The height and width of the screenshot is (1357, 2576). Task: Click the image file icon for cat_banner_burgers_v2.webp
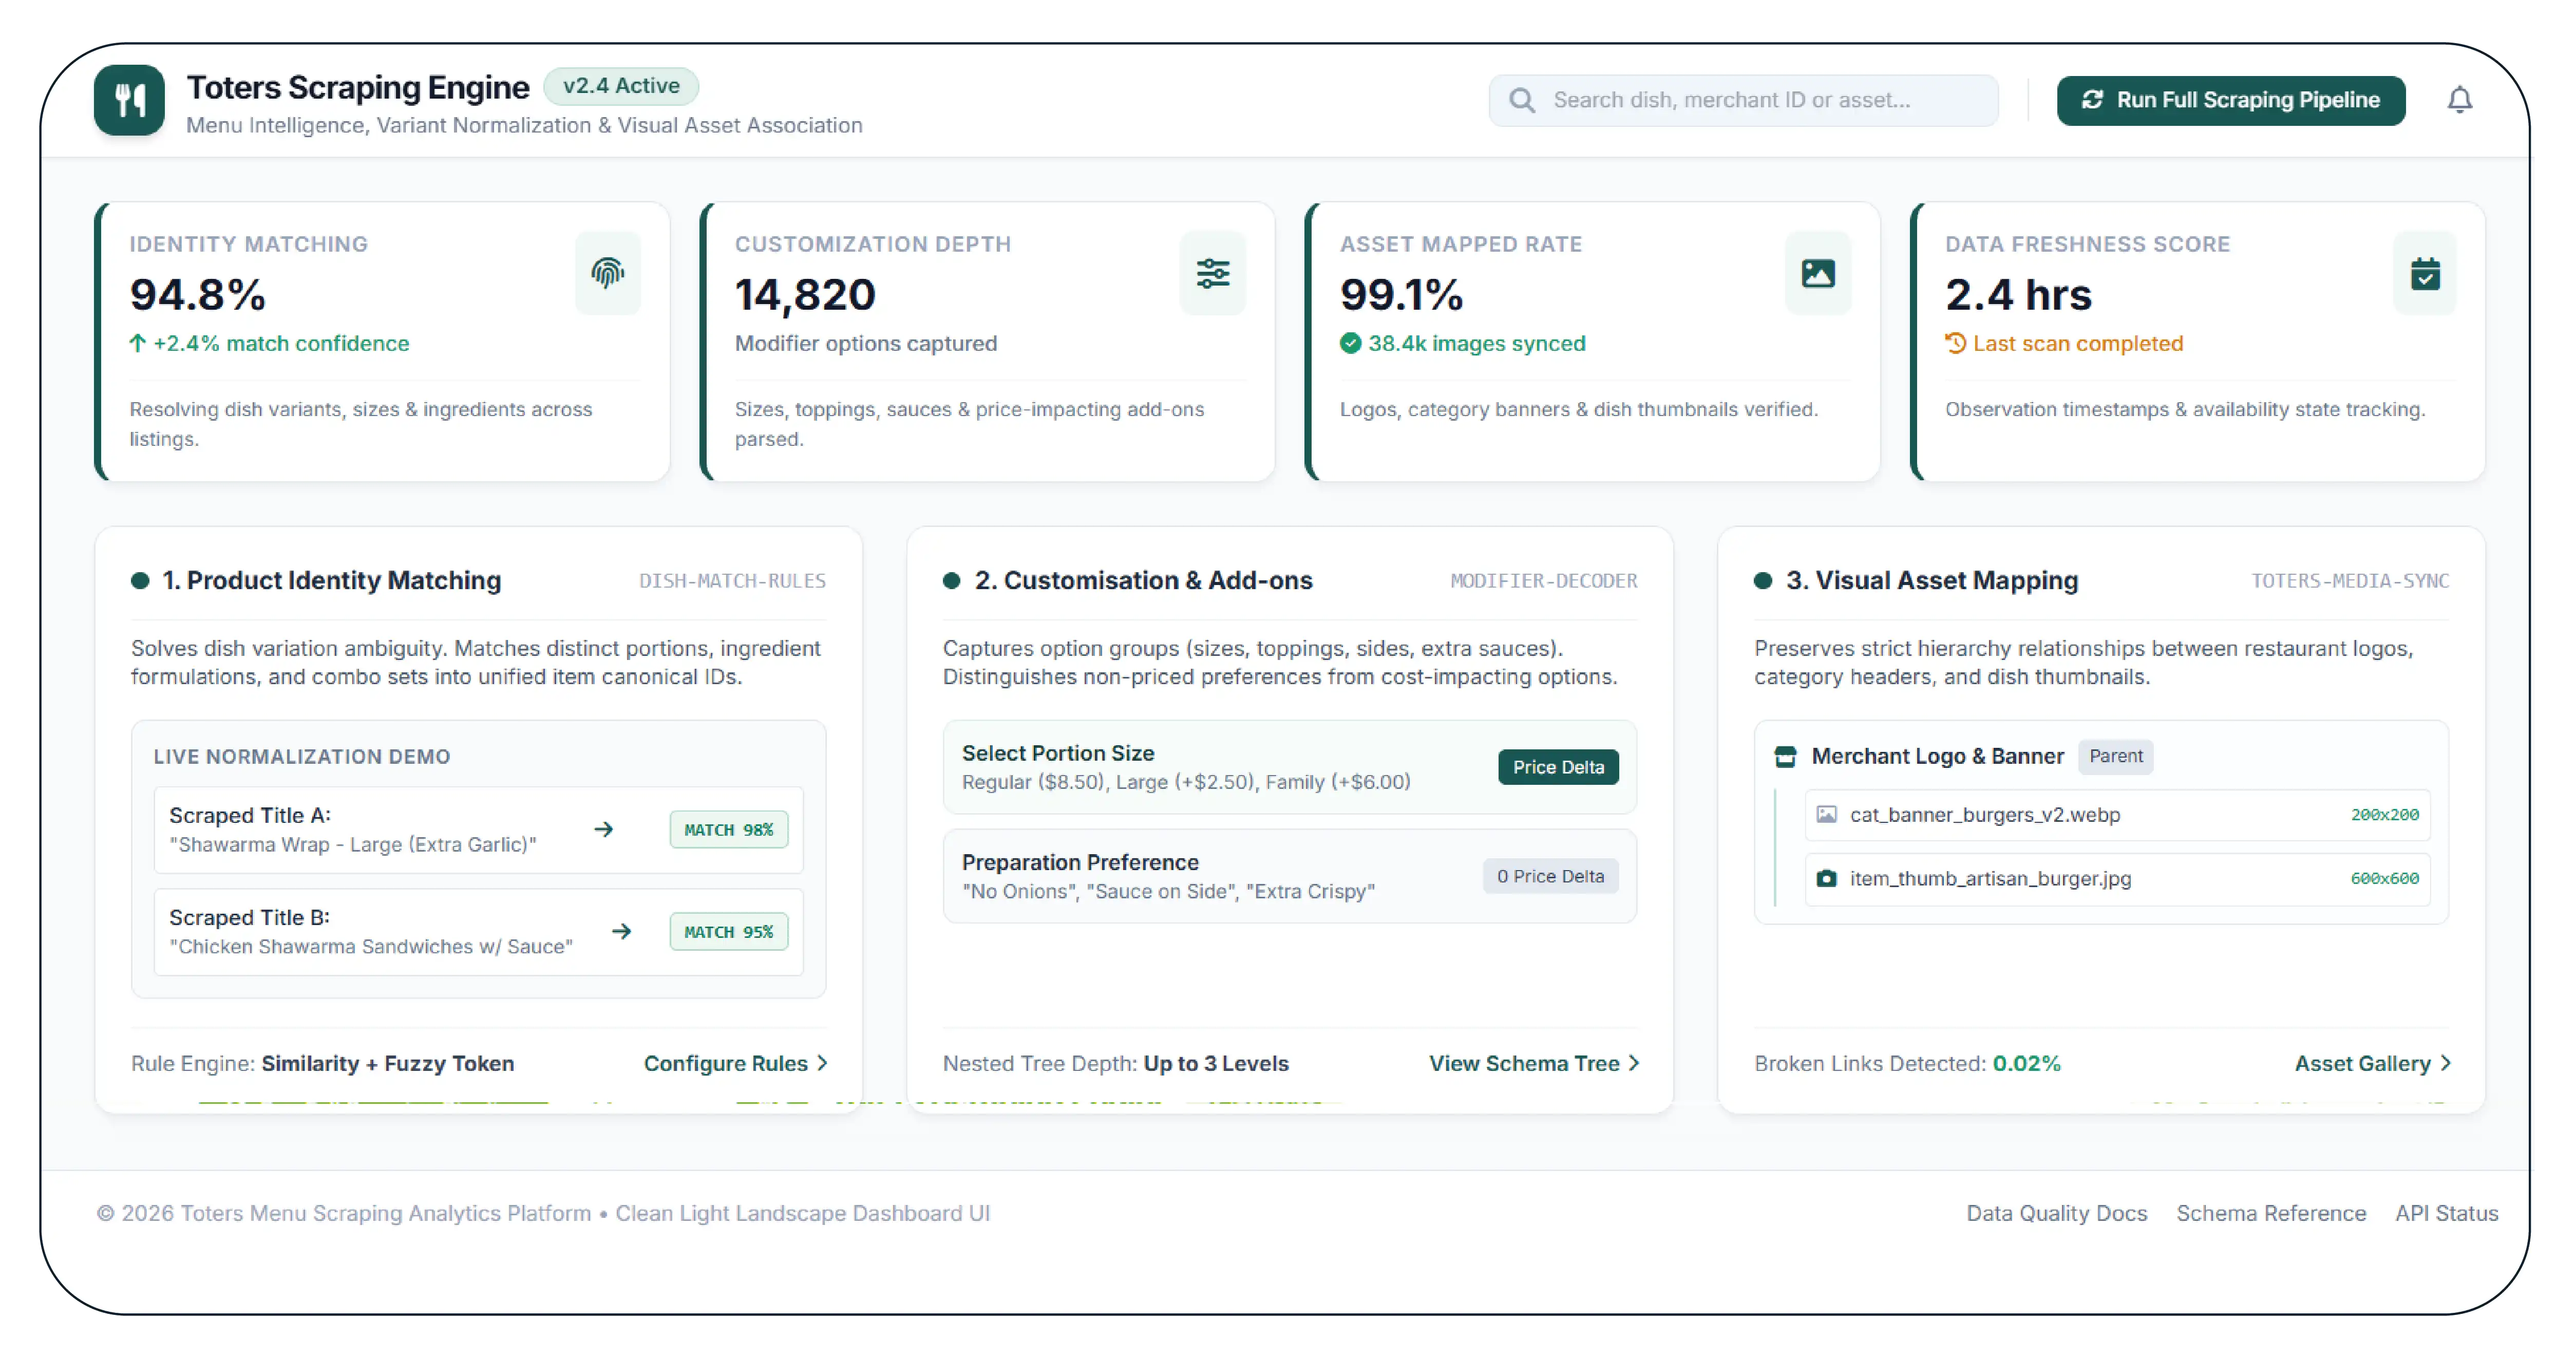point(1826,814)
